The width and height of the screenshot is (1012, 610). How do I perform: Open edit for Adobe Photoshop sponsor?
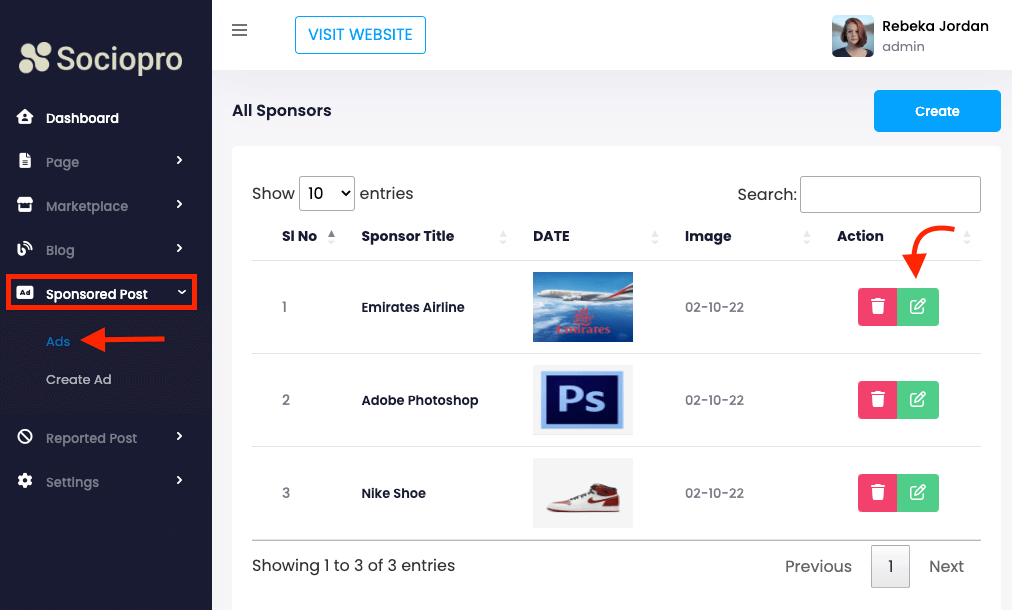918,400
